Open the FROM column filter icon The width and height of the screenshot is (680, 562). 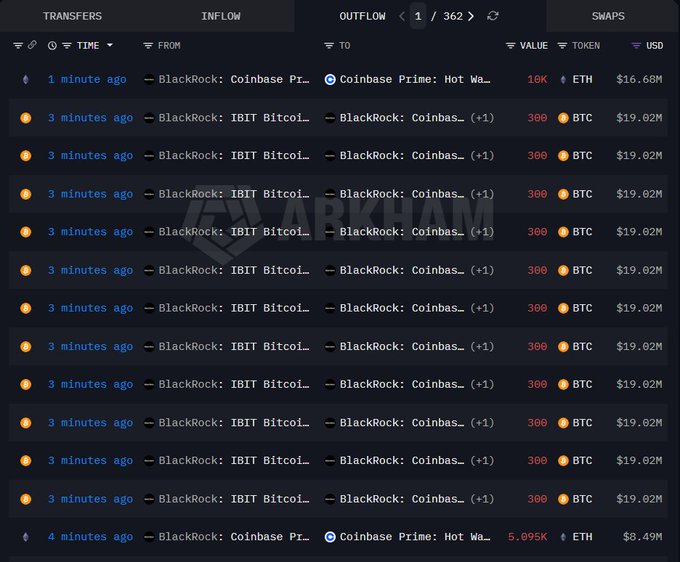(148, 46)
